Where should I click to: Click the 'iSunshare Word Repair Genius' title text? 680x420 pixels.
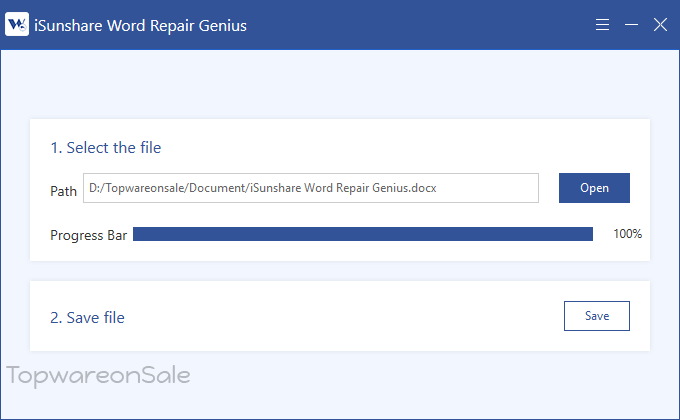coord(141,26)
